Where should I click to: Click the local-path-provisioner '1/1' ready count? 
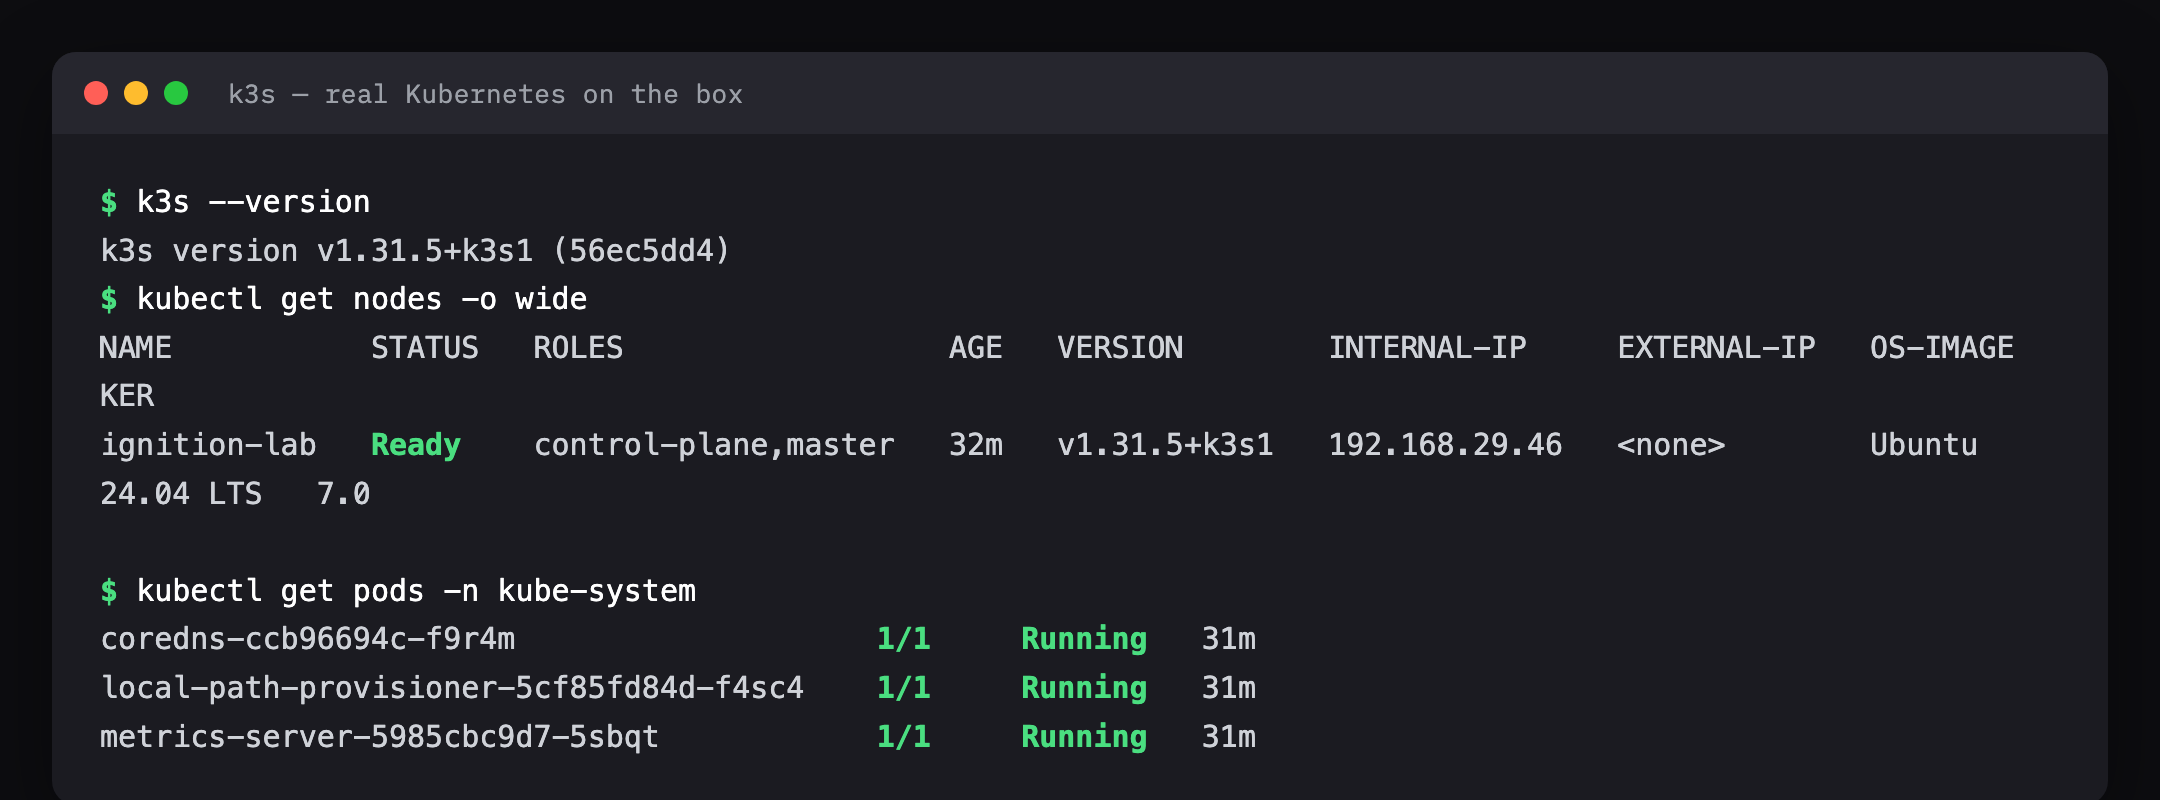[904, 688]
